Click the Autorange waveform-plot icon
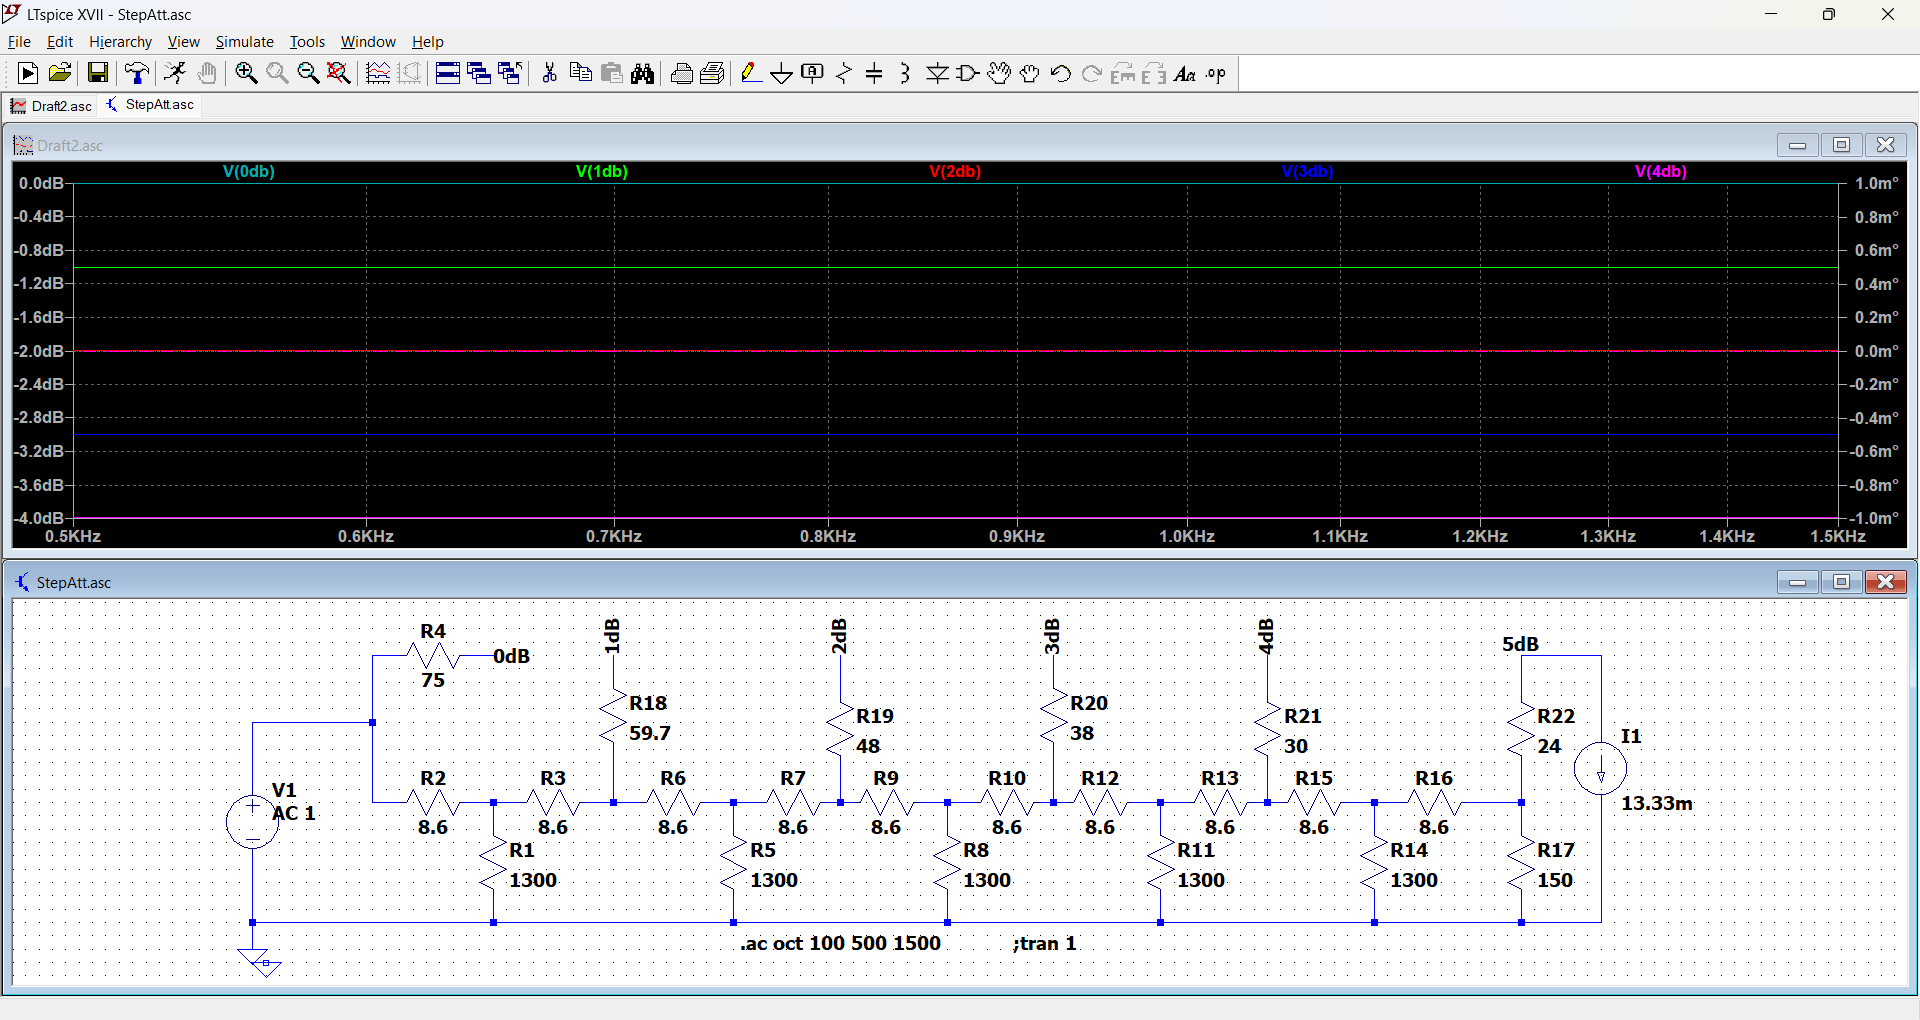This screenshot has width=1920, height=1020. tap(378, 73)
